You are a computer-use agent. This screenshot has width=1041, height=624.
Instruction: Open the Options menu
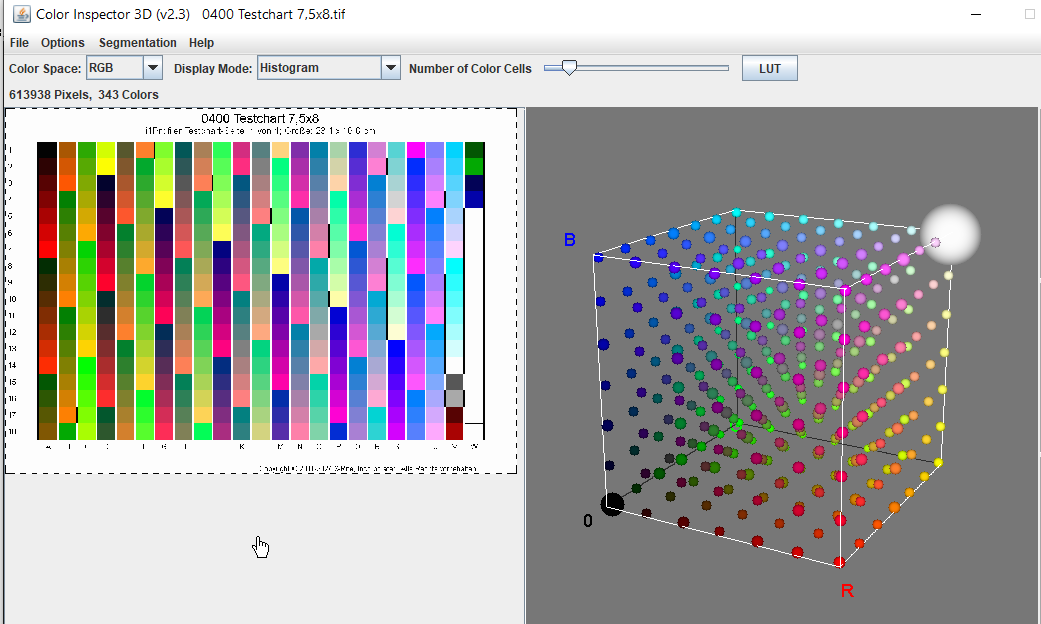(x=63, y=43)
